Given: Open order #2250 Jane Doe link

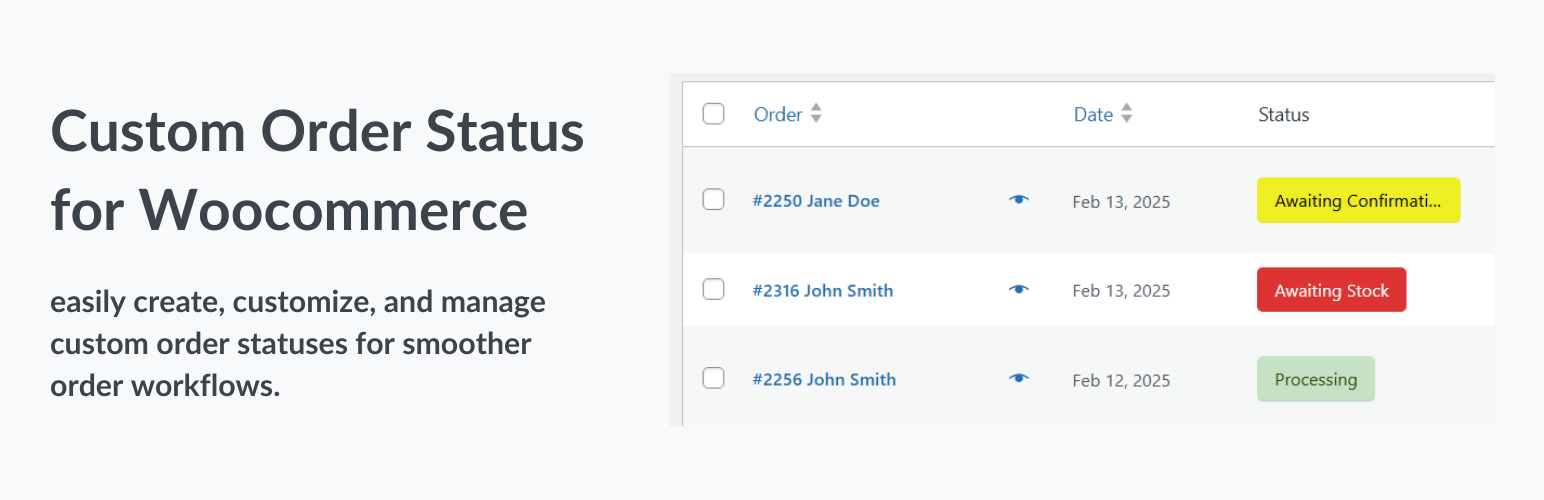Looking at the screenshot, I should [x=816, y=201].
